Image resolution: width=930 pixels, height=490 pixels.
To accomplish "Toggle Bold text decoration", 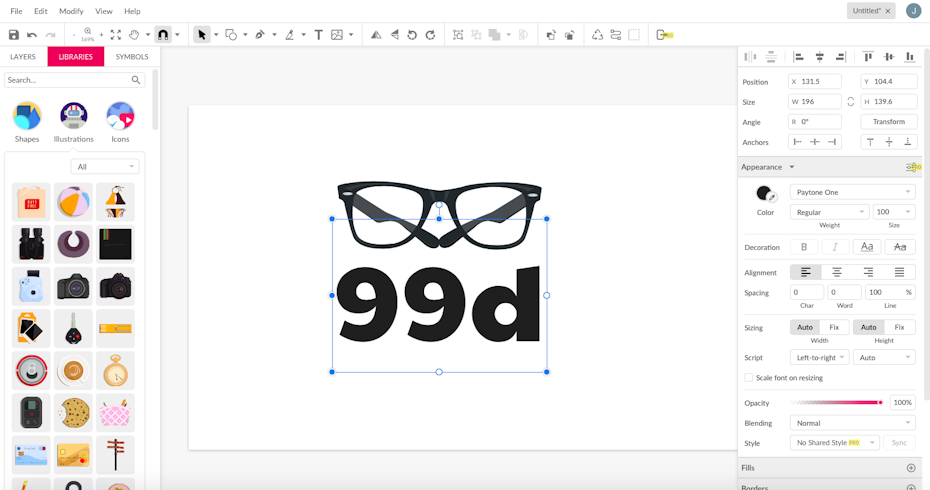I will 804,247.
